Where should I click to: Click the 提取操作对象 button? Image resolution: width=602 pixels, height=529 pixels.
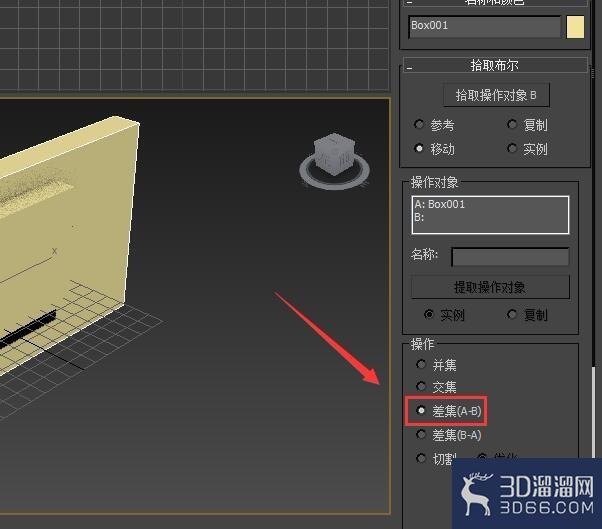490,287
